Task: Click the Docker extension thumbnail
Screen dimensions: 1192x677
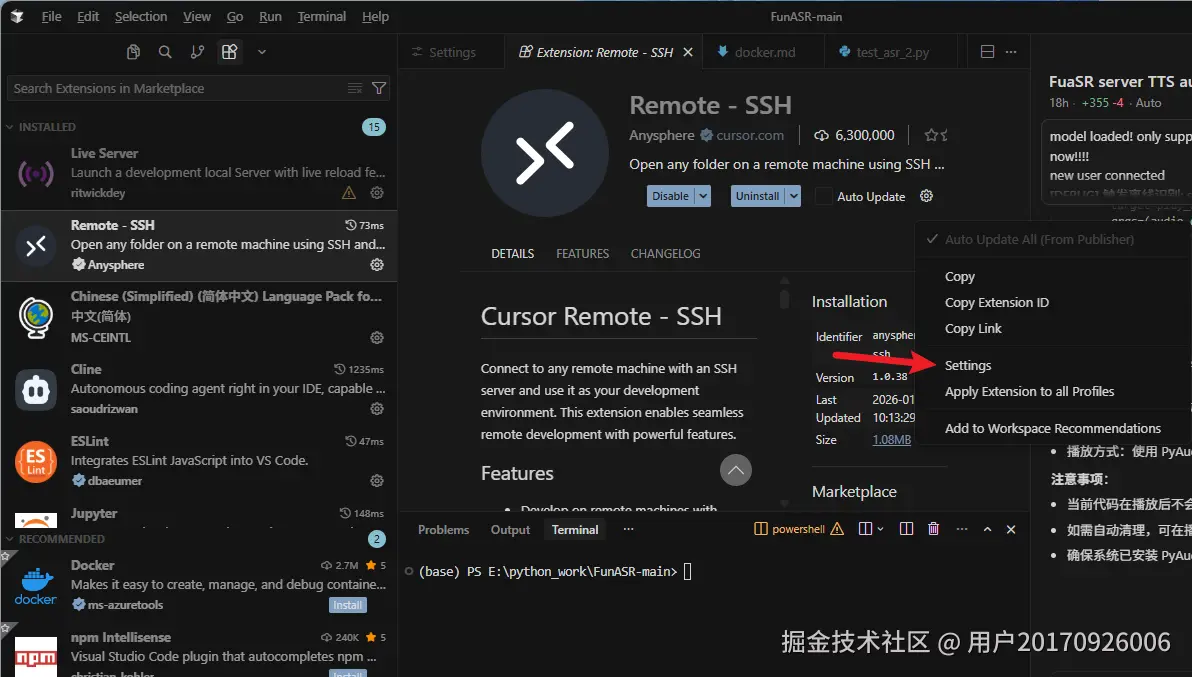Action: (36, 585)
